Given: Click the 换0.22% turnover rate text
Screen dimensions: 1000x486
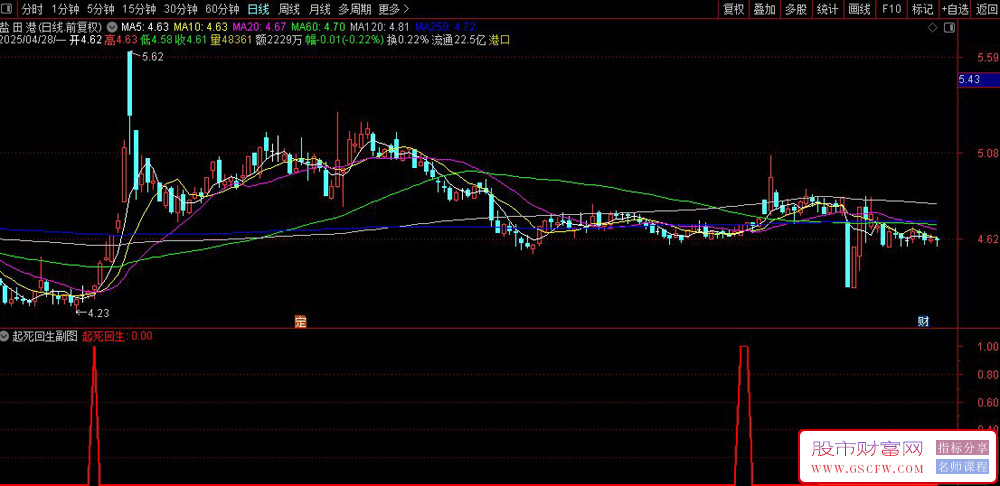Looking at the screenshot, I should [x=407, y=40].
